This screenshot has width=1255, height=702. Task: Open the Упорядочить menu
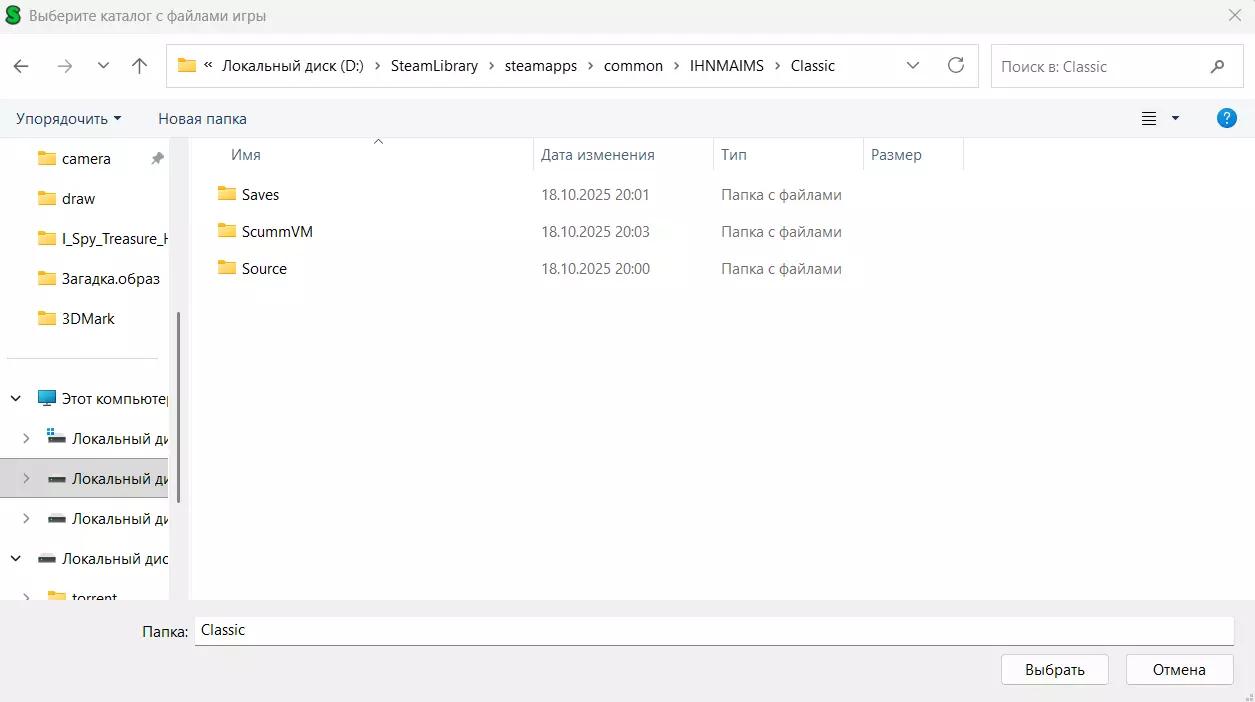68,118
